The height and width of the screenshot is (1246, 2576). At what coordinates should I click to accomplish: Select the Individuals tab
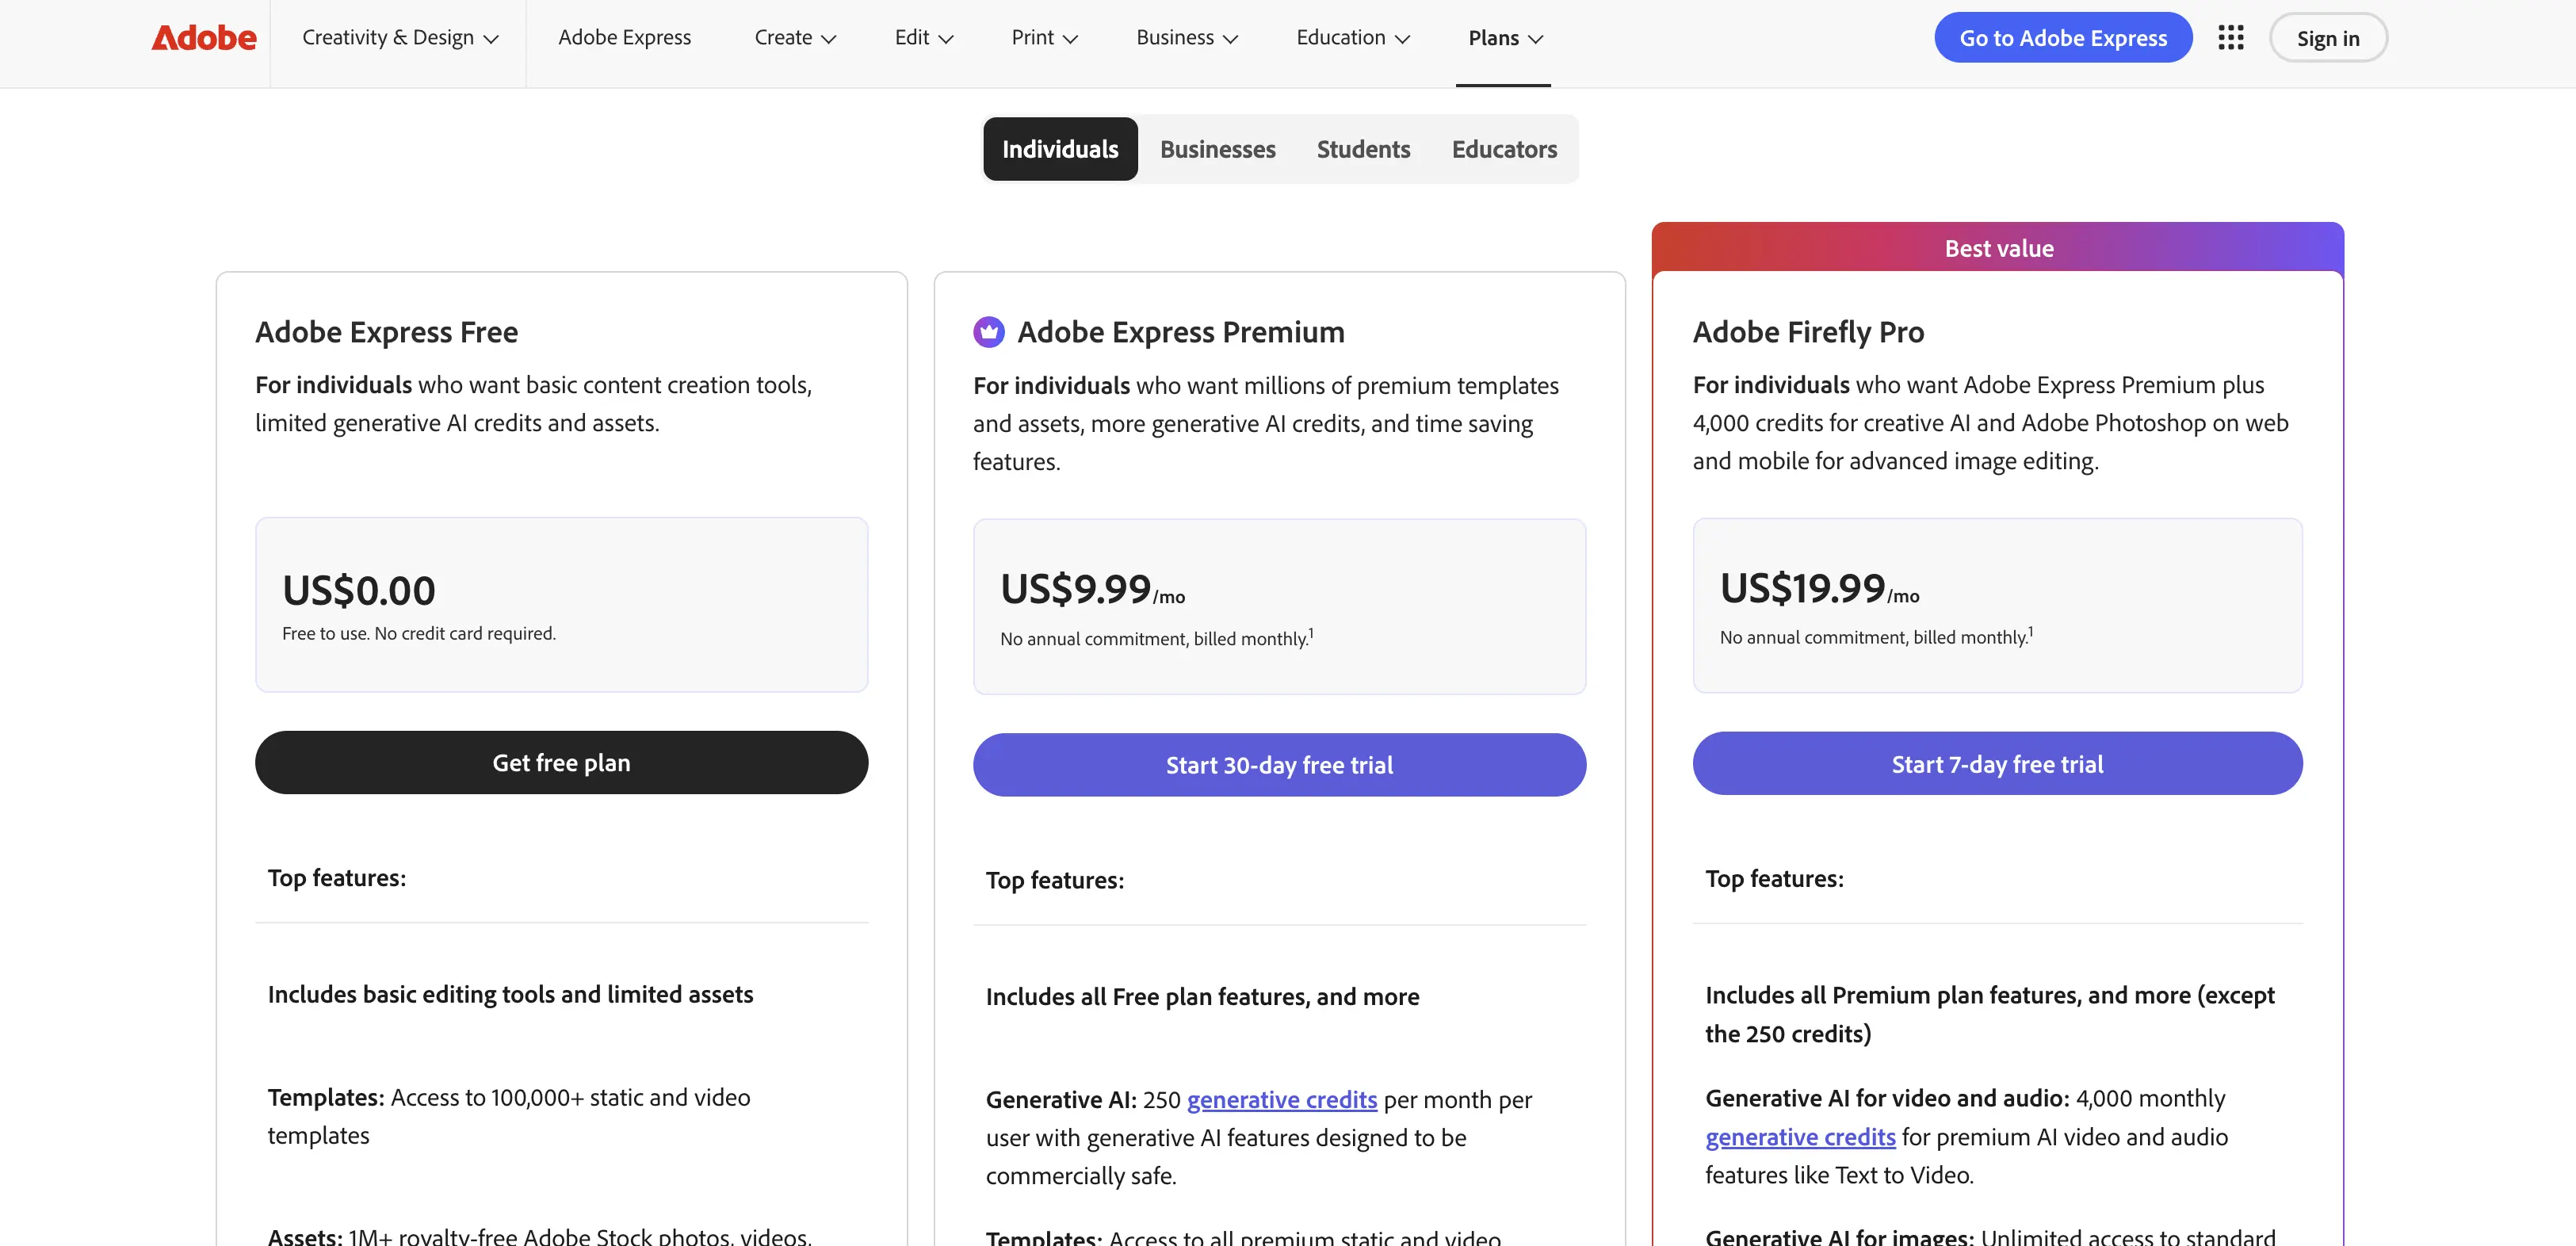click(x=1060, y=149)
